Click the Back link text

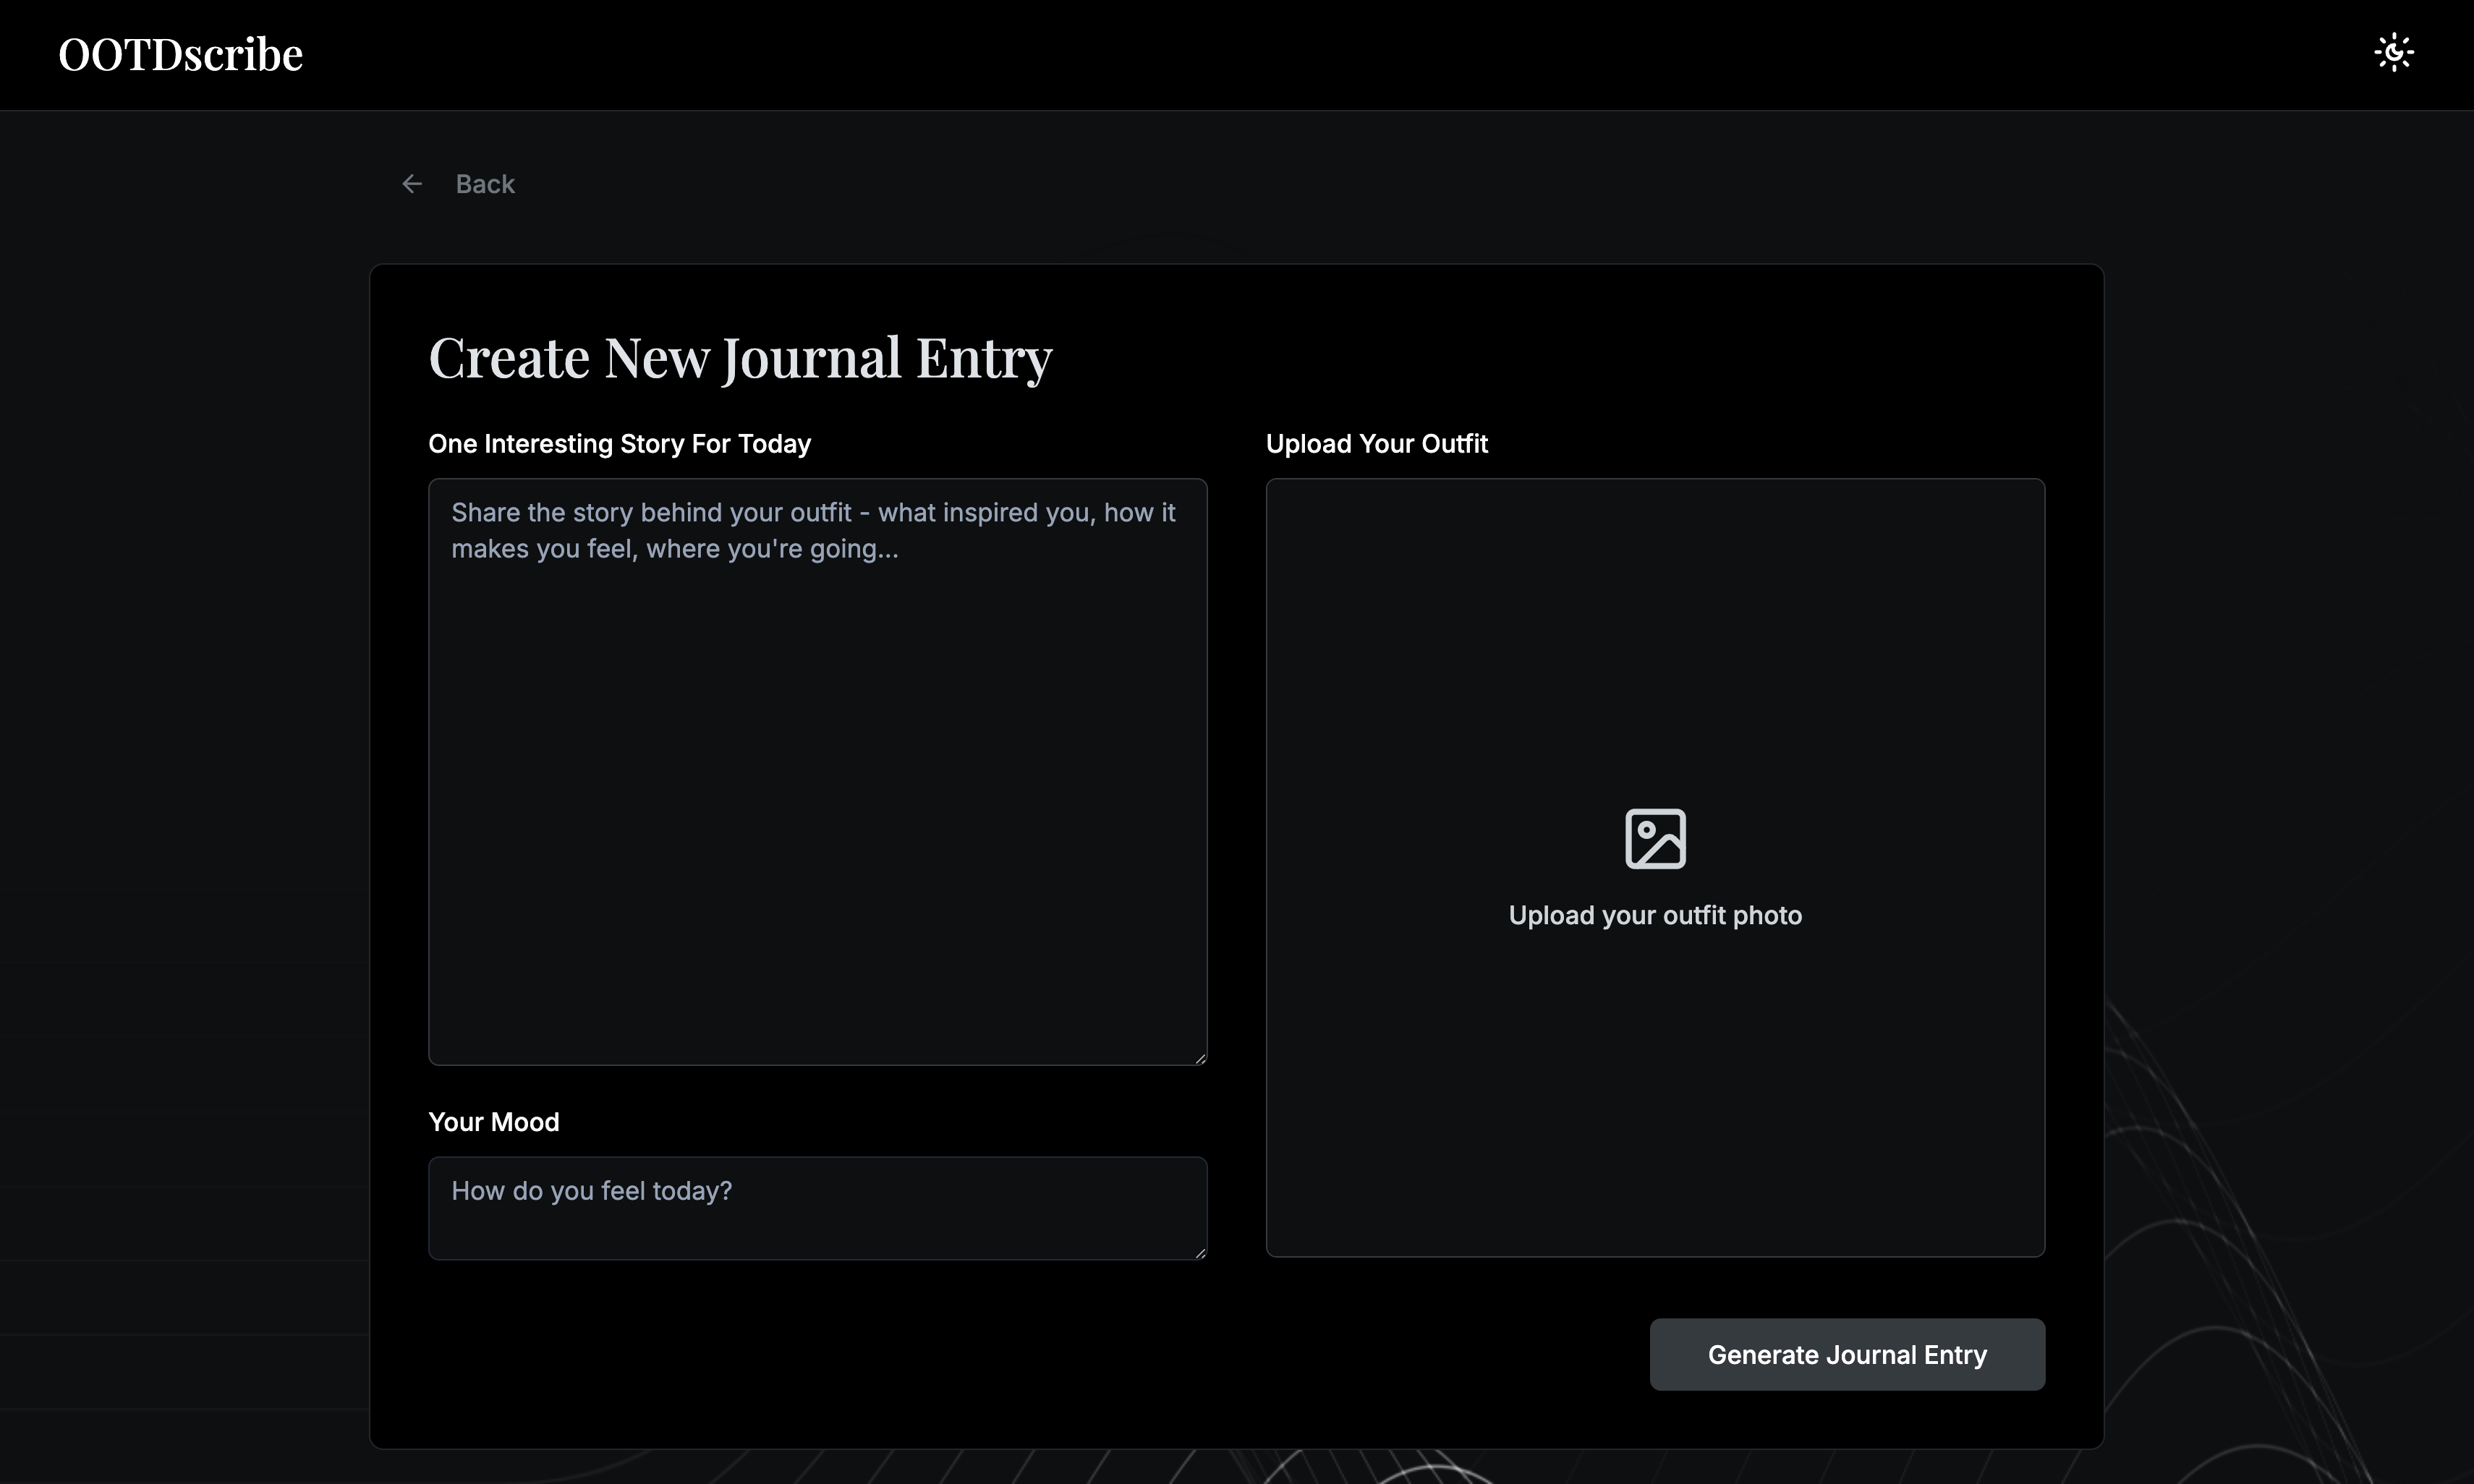485,184
